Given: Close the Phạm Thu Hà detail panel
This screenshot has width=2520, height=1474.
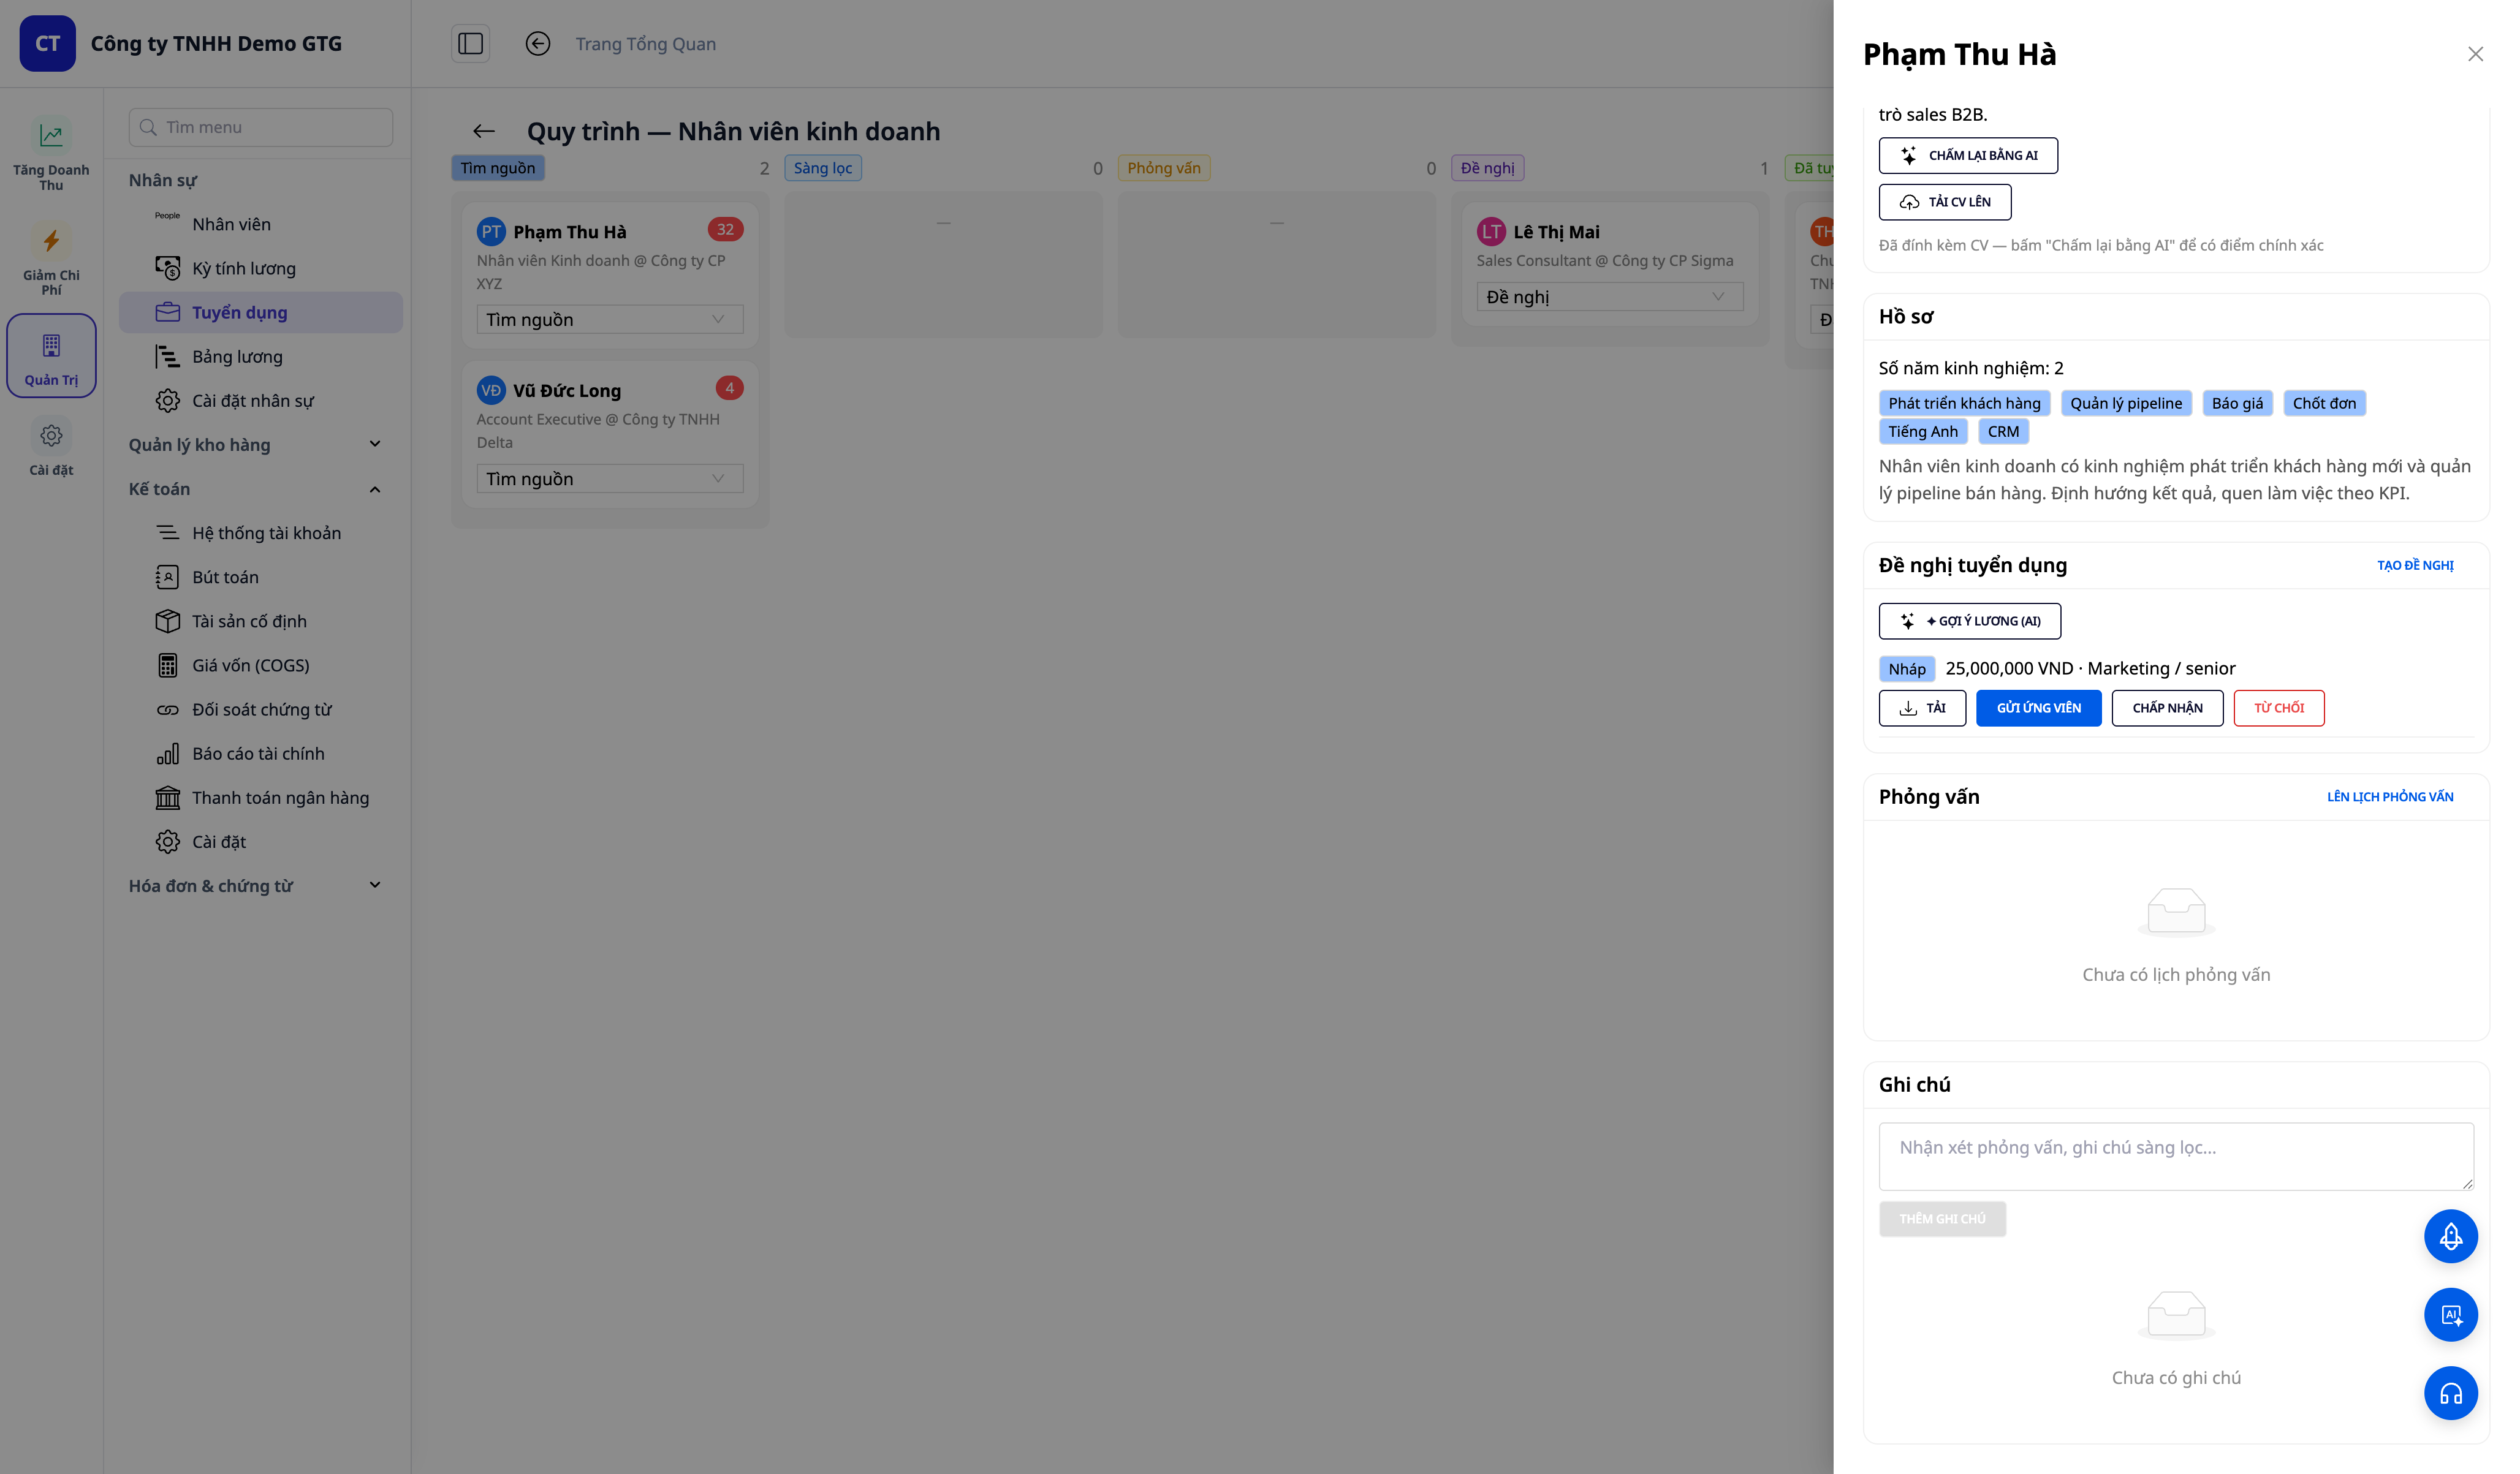Looking at the screenshot, I should [x=2475, y=54].
